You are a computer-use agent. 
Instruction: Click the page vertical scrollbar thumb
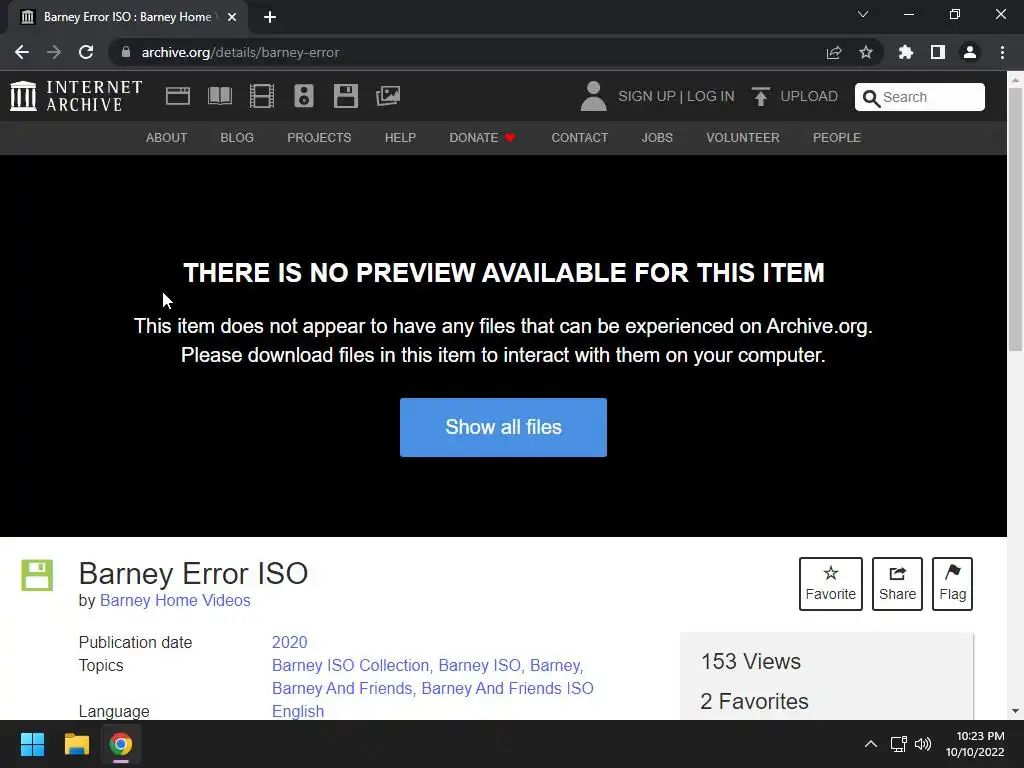click(x=1016, y=219)
